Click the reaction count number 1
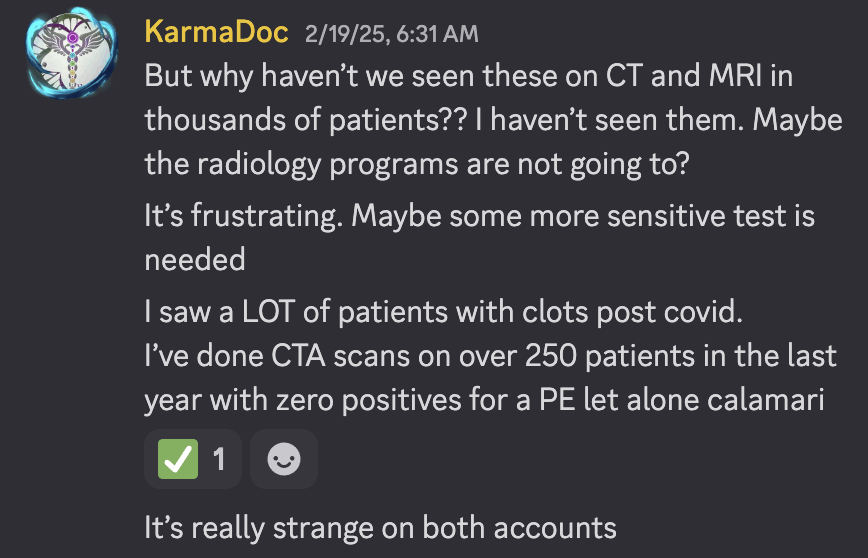Viewport: 868px width, 558px height. pos(219,460)
